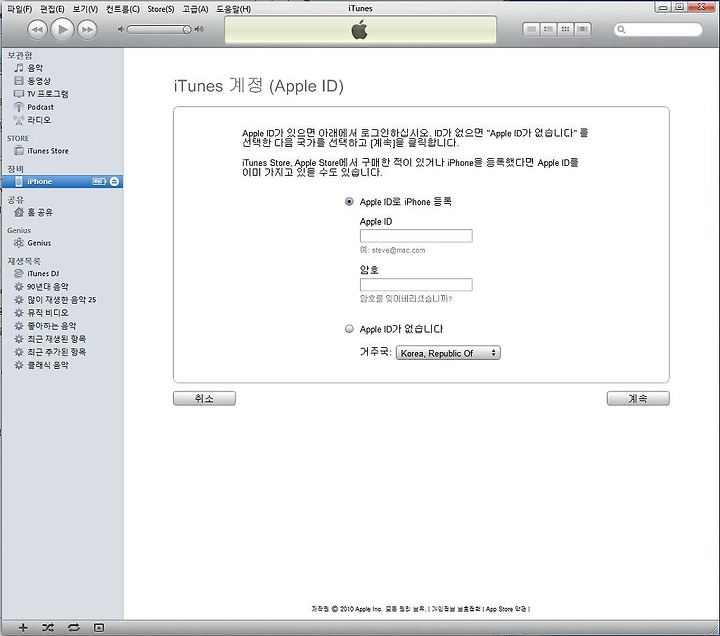Click the Apple logo status display
This screenshot has width=720, height=636.
tap(360, 30)
